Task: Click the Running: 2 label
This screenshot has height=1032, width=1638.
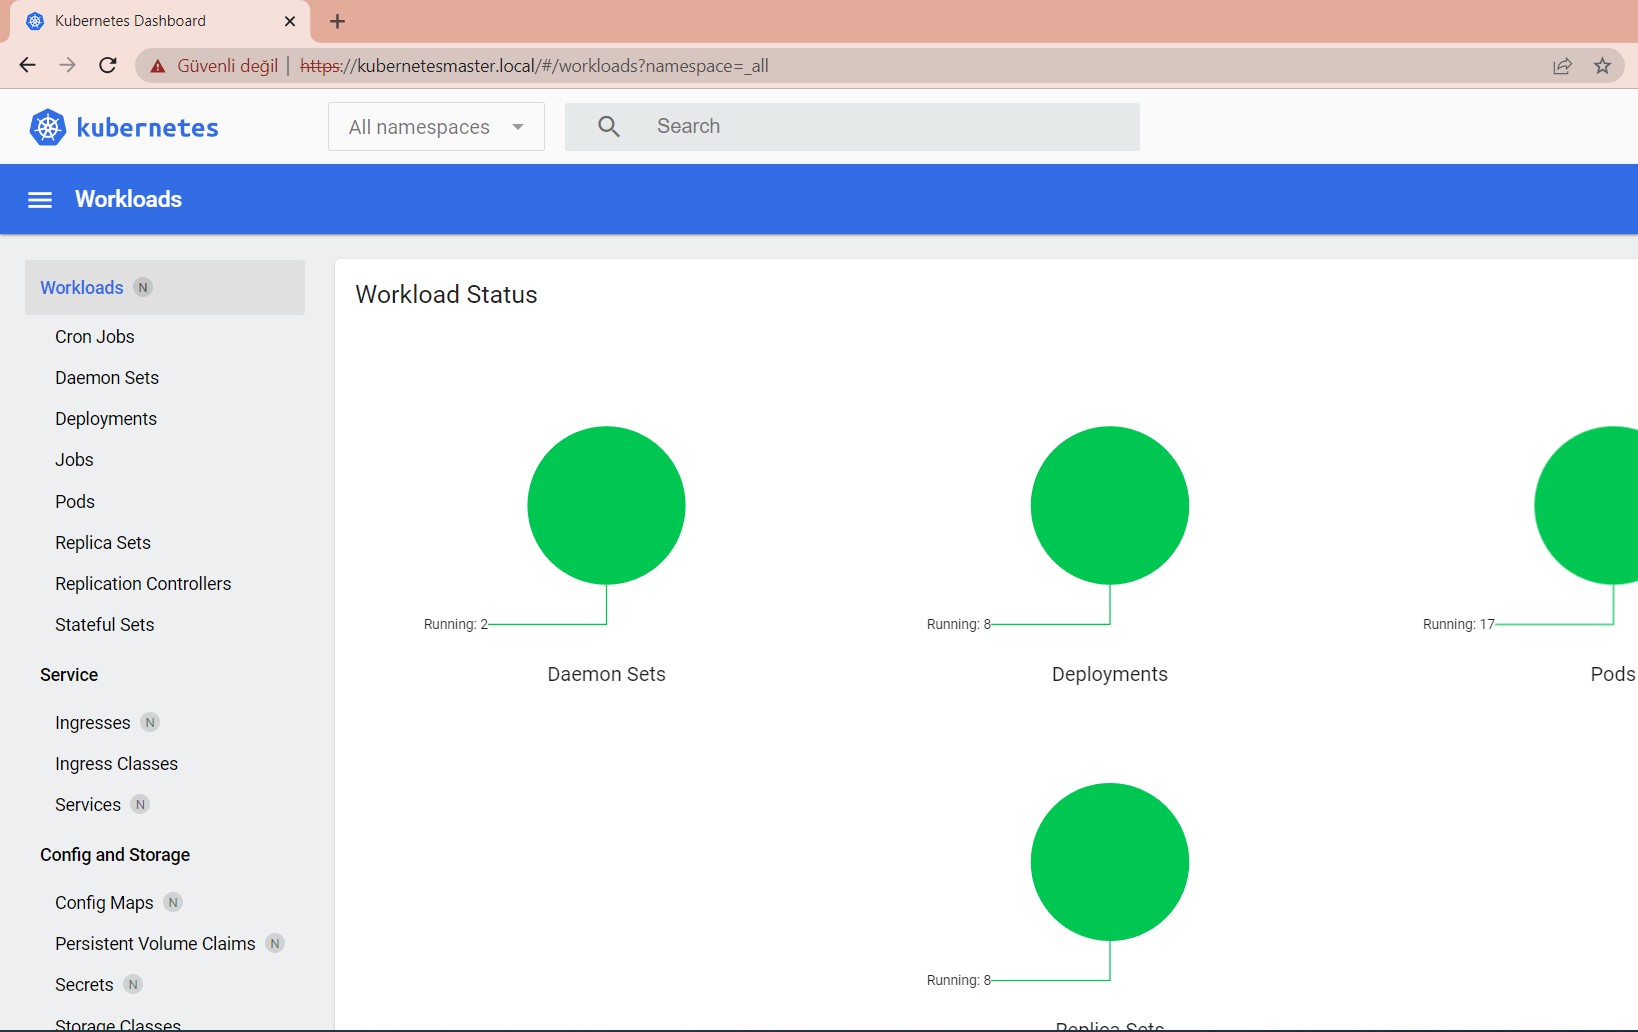Action: [456, 624]
